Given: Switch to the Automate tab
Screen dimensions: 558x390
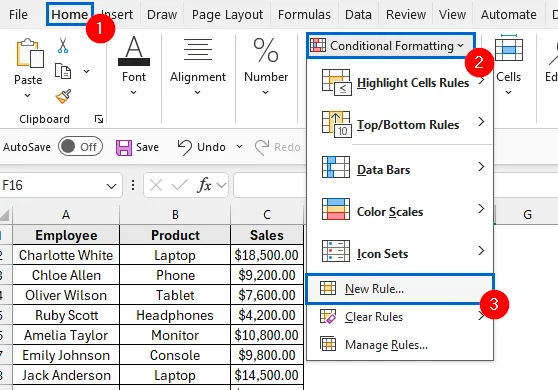Looking at the screenshot, I should pyautogui.click(x=509, y=15).
